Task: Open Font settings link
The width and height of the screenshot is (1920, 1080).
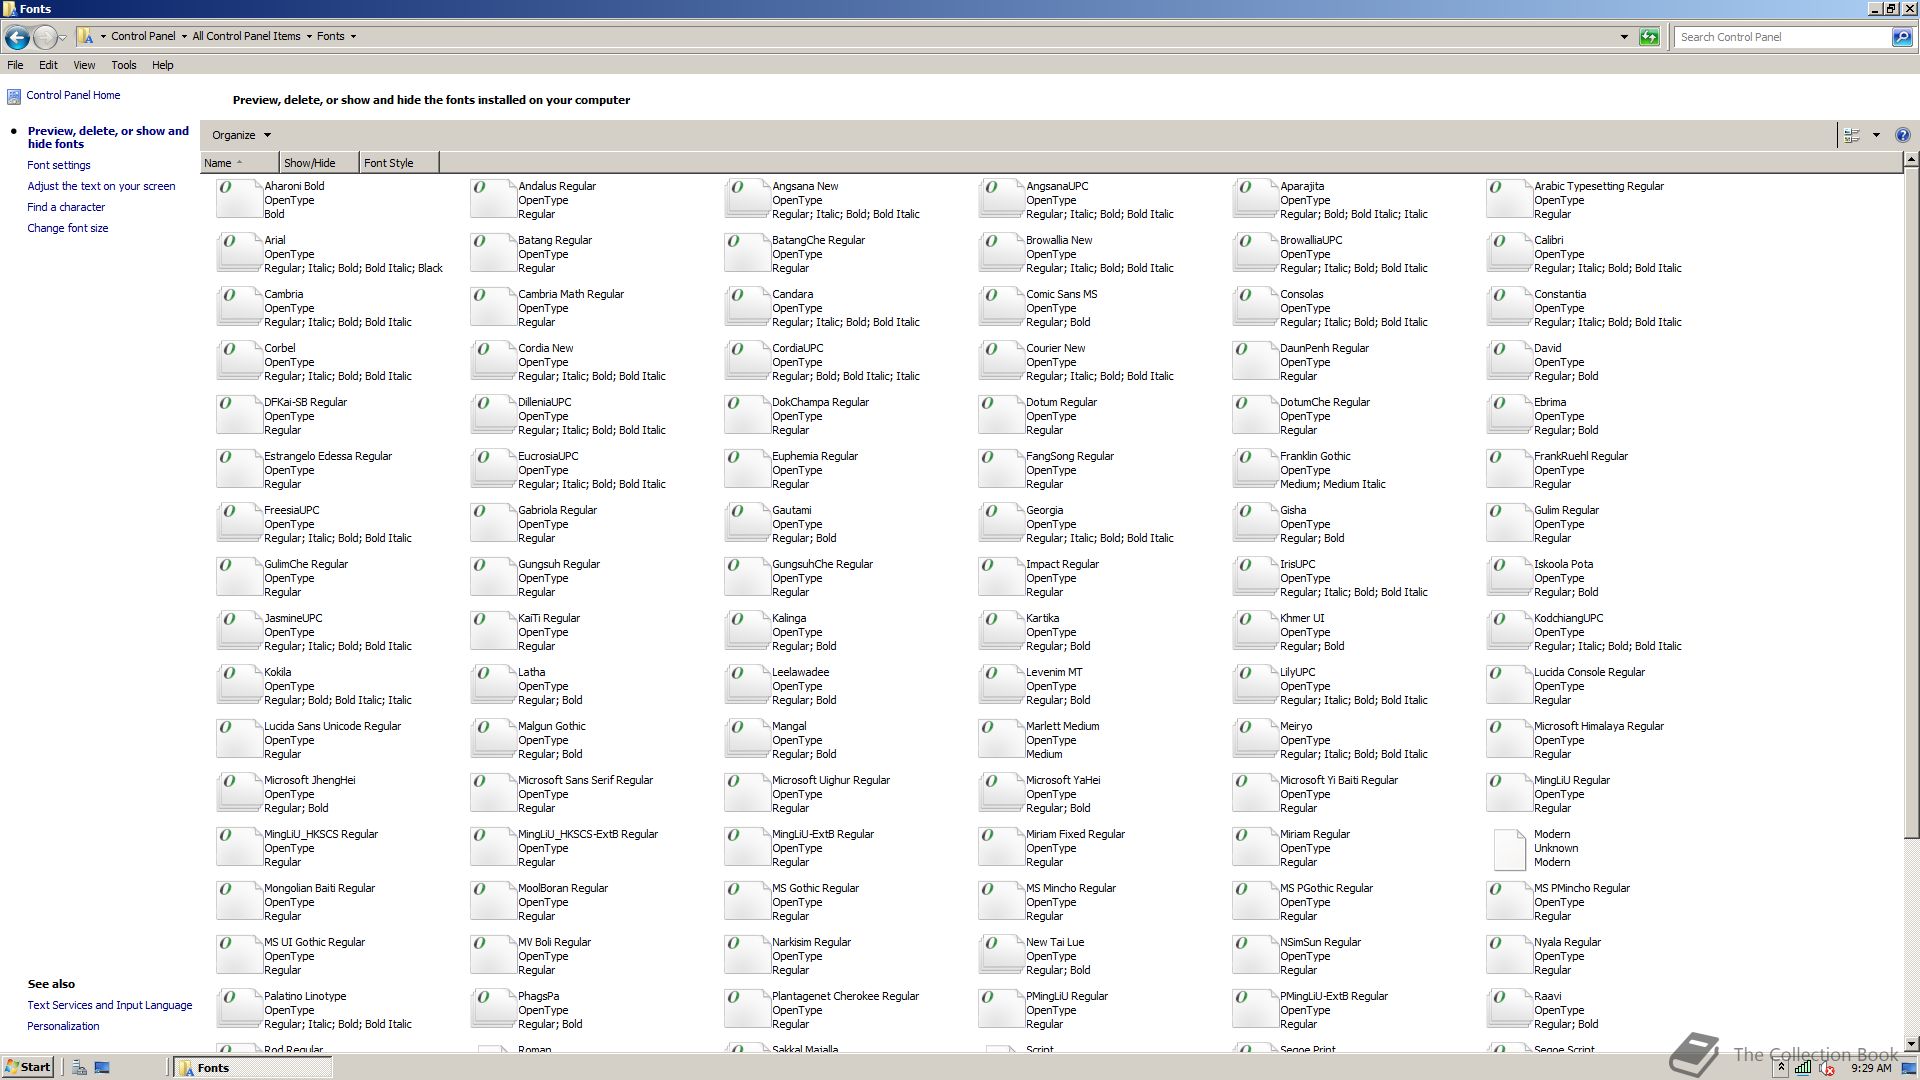Action: pyautogui.click(x=59, y=165)
